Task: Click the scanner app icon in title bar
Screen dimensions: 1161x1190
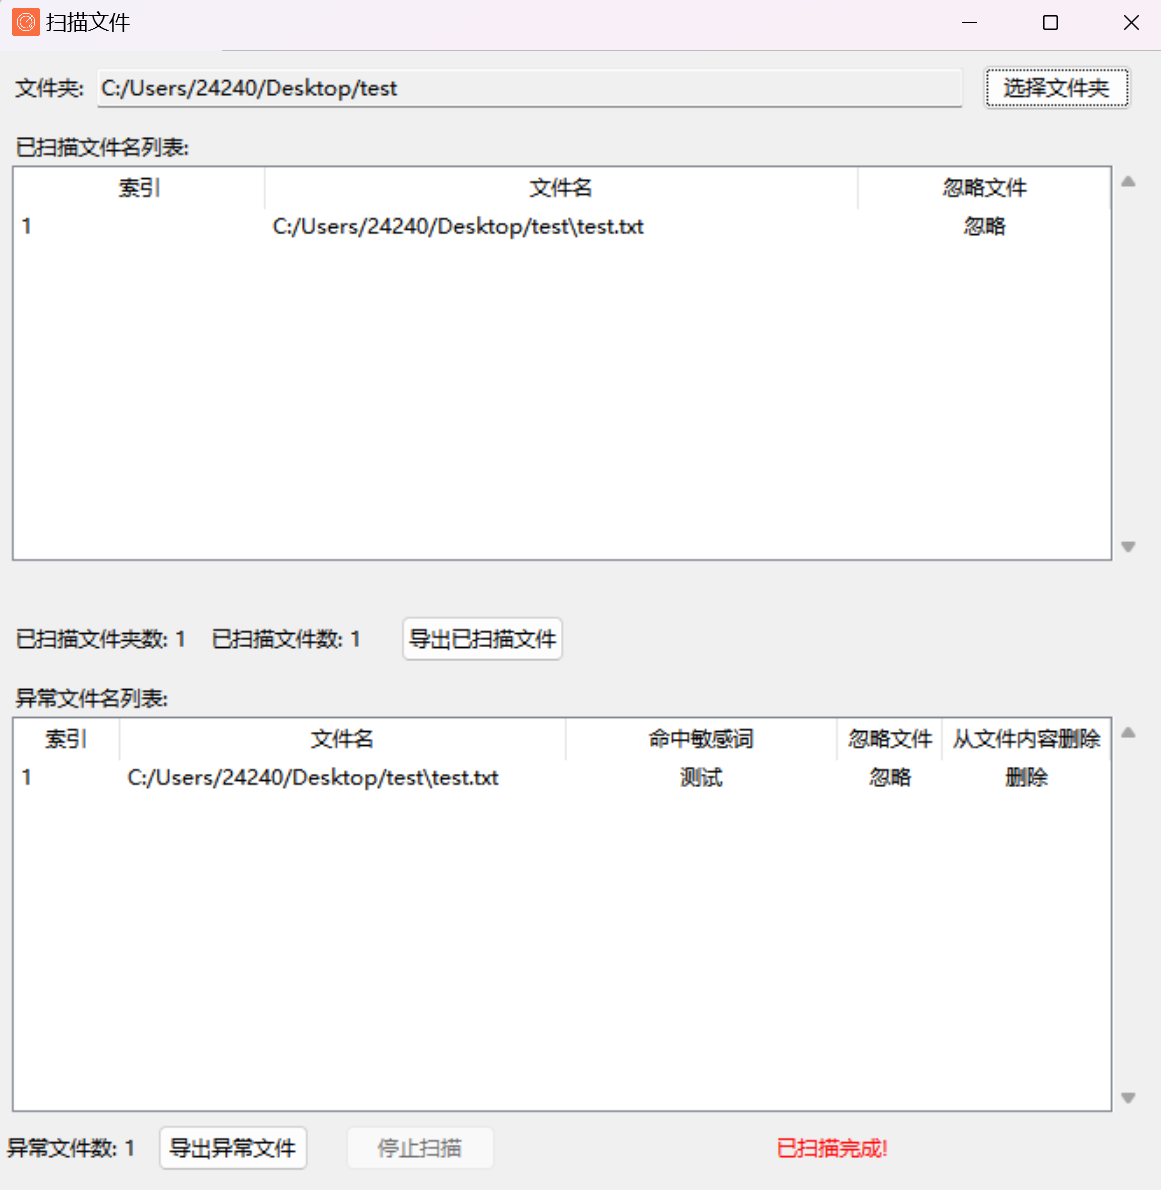Action: (x=25, y=21)
